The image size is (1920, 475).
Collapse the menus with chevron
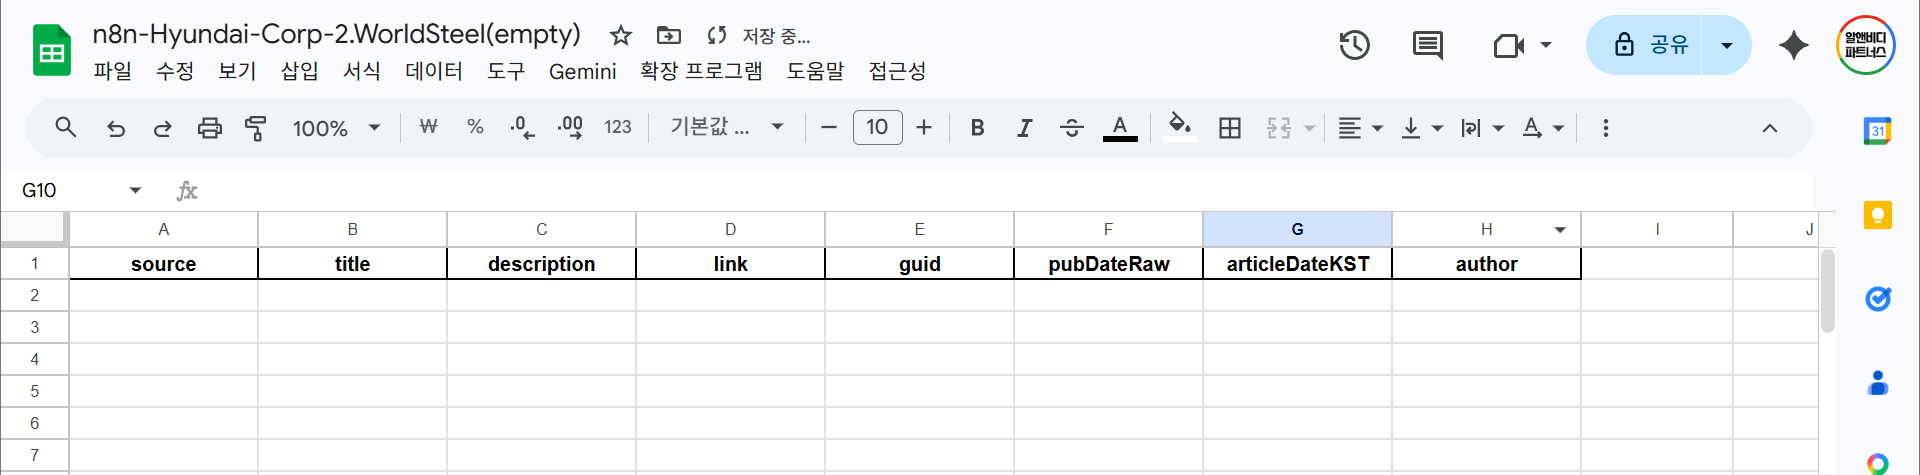[1769, 128]
